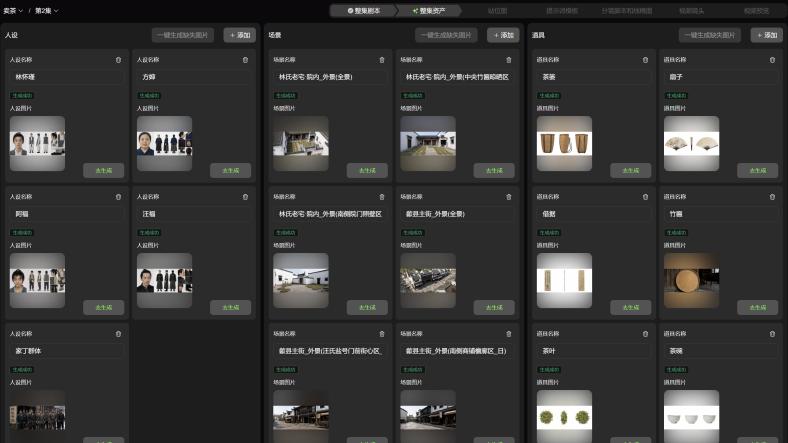Open the 林怀瑾 character image thumbnail

coord(37,144)
